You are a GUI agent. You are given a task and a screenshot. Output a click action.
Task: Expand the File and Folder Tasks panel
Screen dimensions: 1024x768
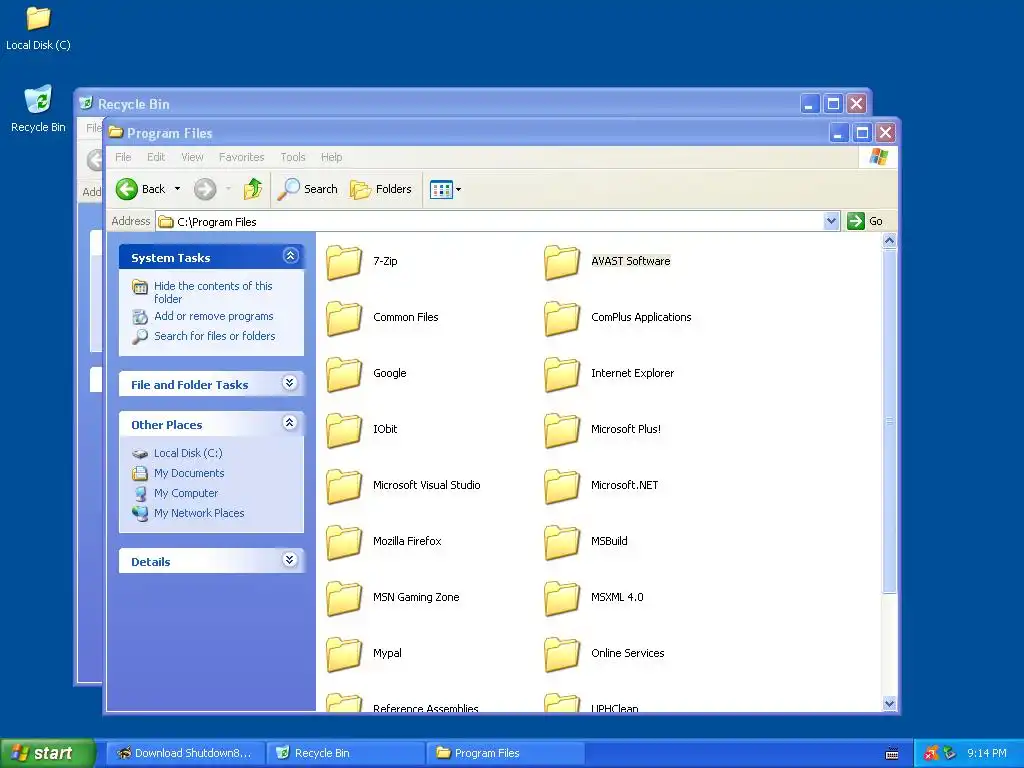tap(290, 383)
